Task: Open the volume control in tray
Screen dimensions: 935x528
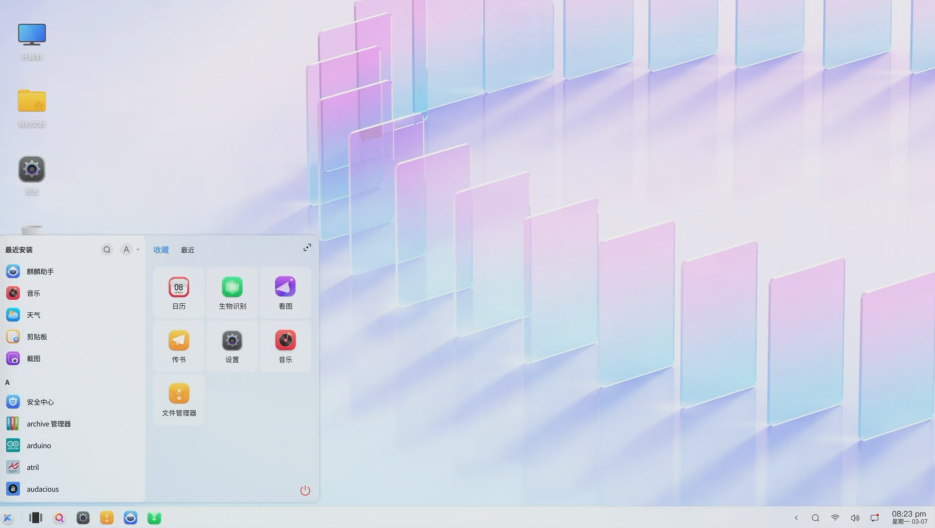Action: tap(855, 518)
